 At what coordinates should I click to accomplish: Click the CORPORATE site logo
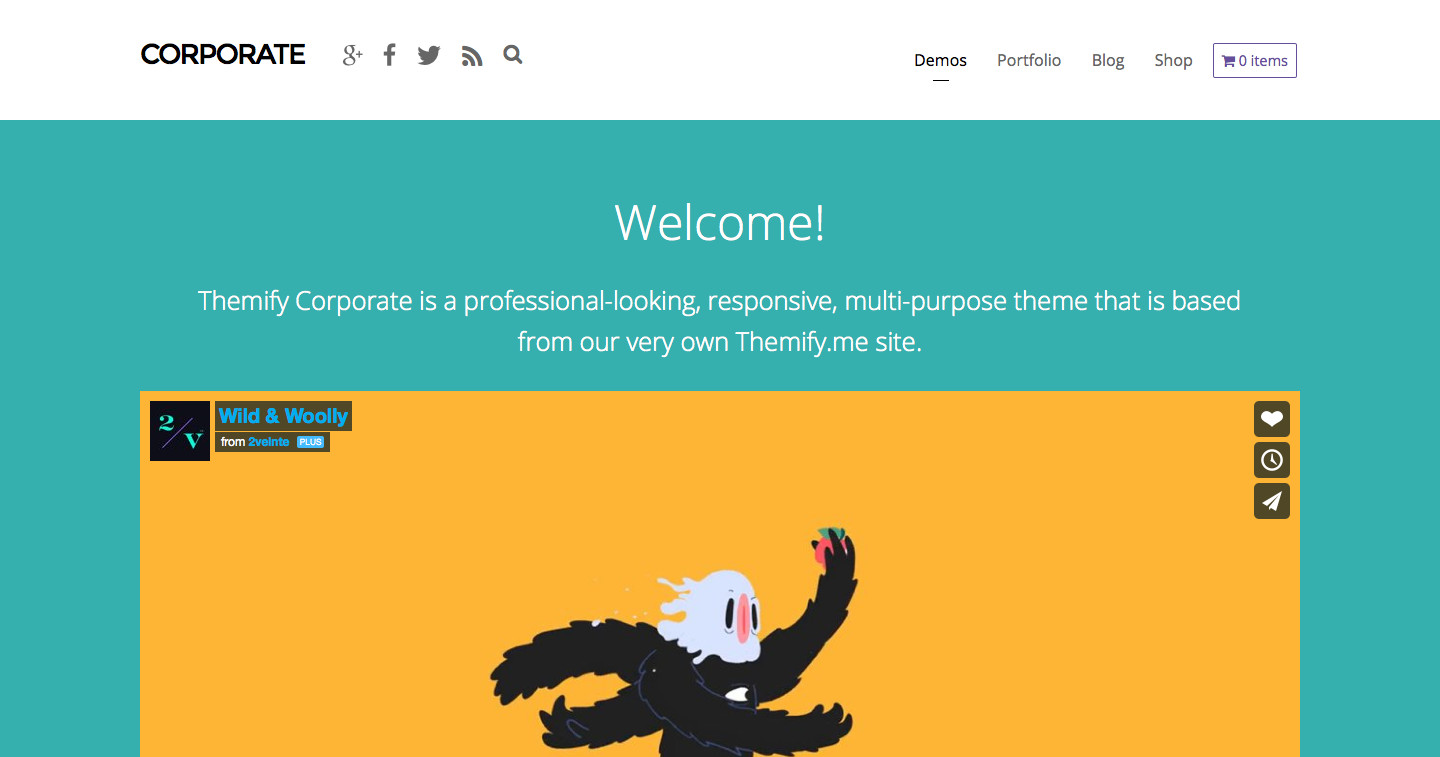pyautogui.click(x=223, y=55)
